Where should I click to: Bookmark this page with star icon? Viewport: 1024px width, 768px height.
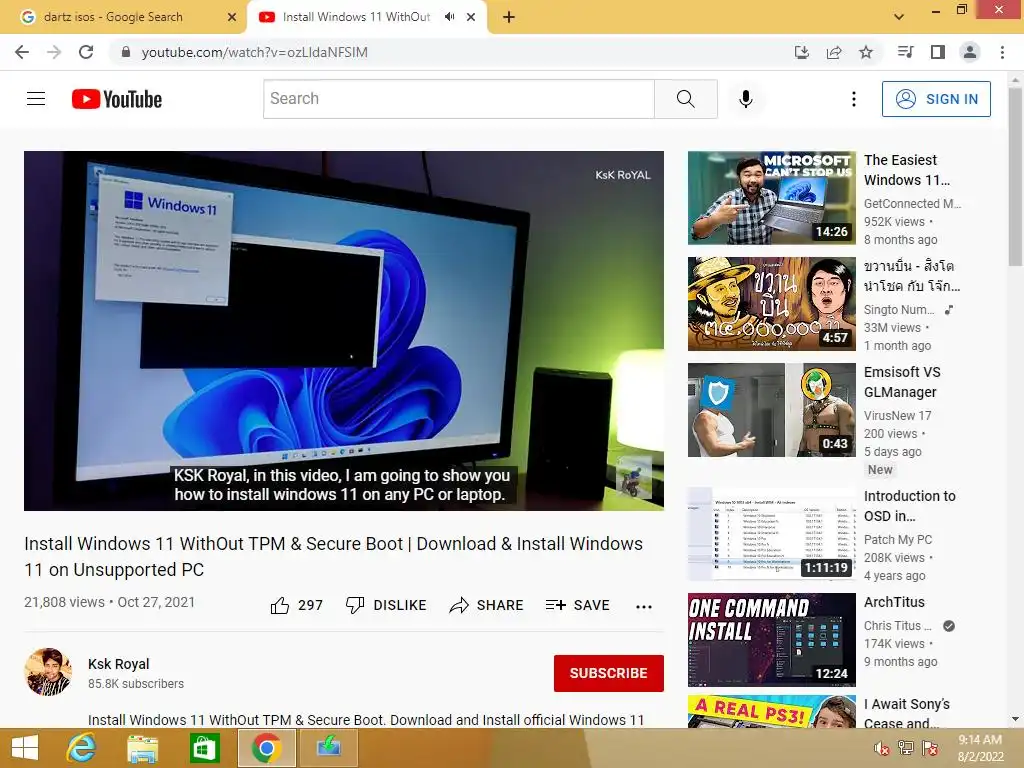pyautogui.click(x=866, y=52)
